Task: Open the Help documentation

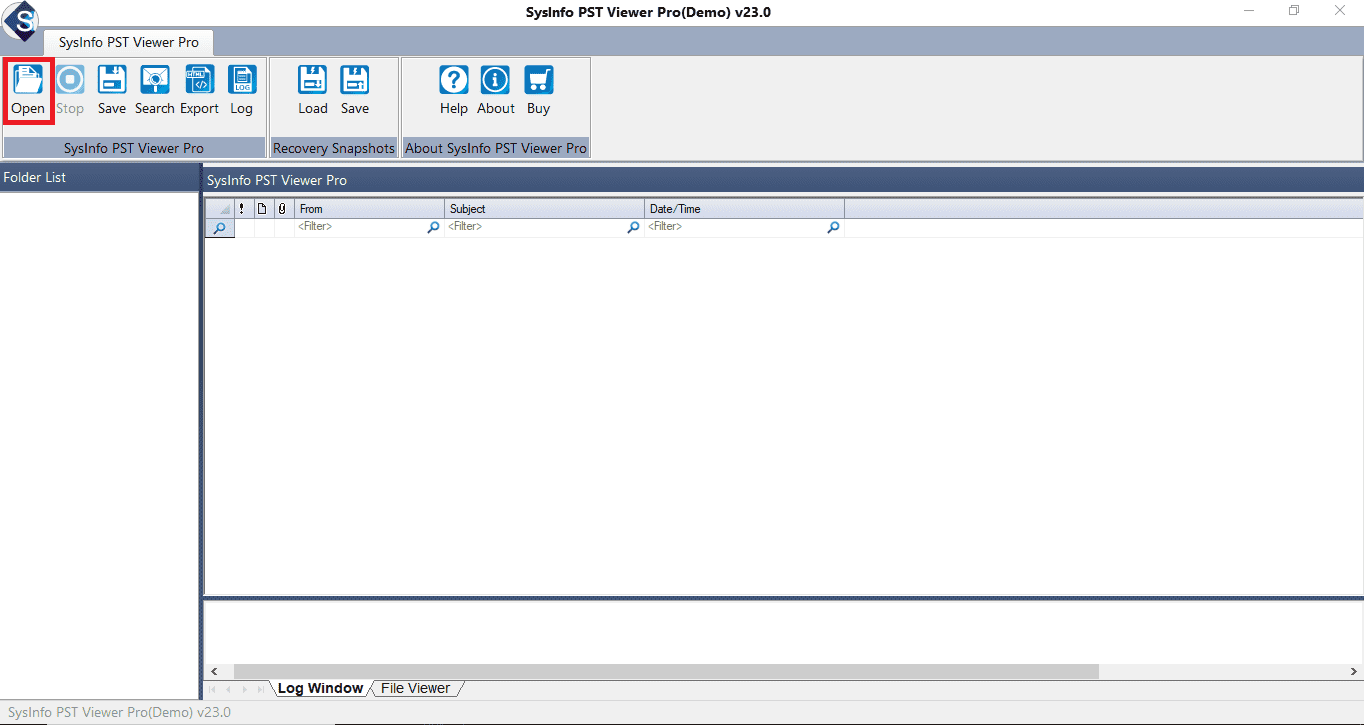Action: [x=453, y=90]
